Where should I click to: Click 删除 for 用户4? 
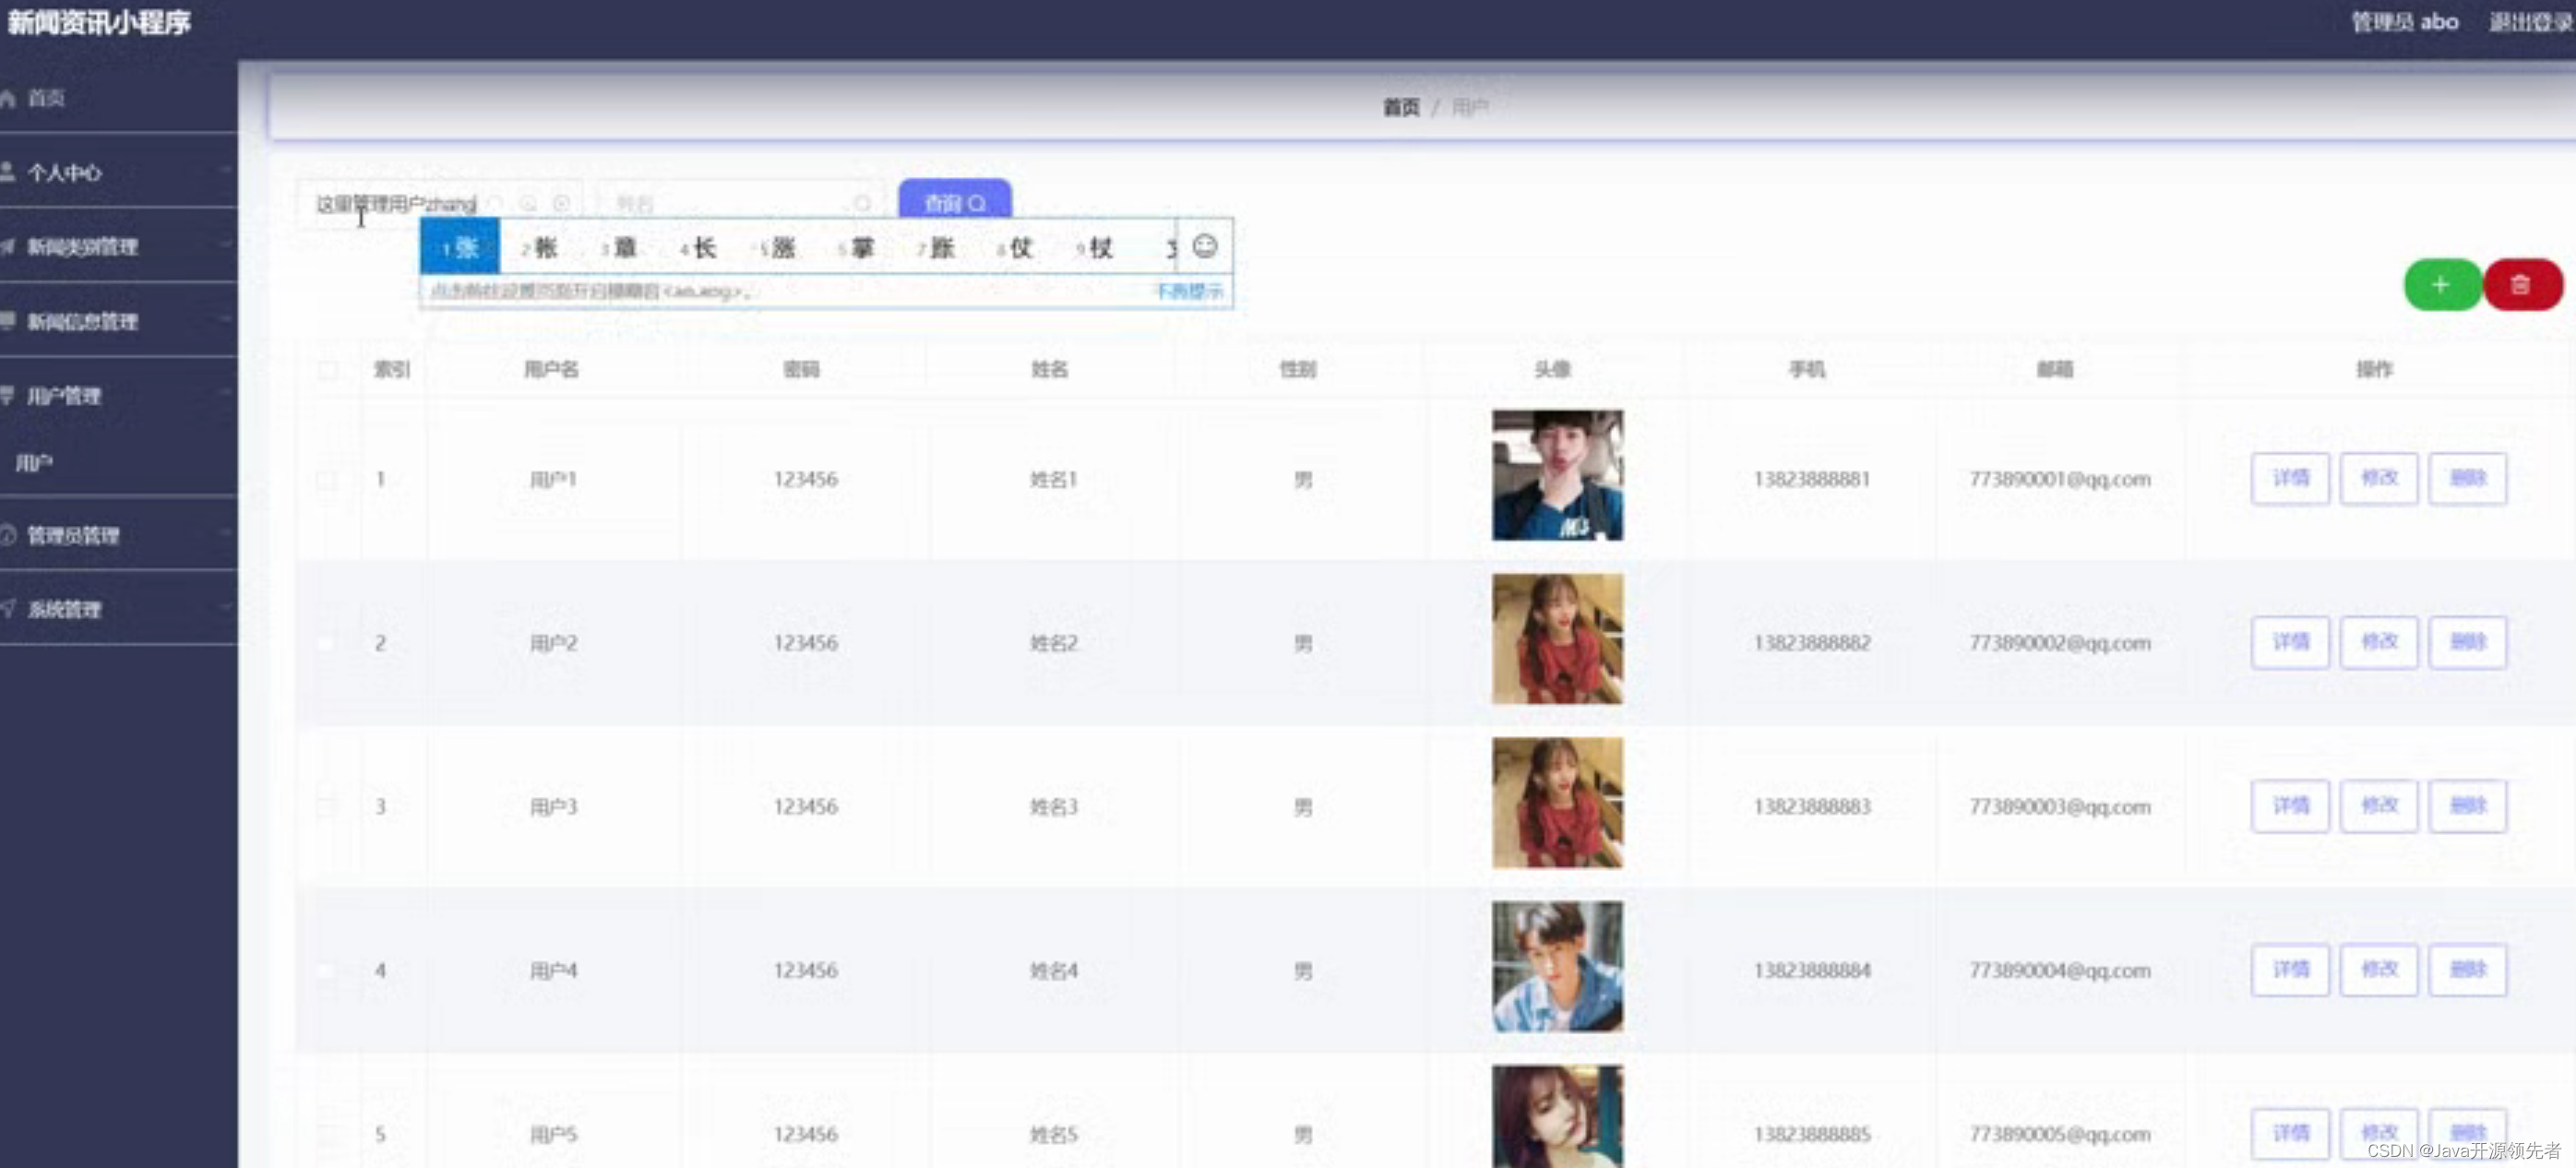2468,970
